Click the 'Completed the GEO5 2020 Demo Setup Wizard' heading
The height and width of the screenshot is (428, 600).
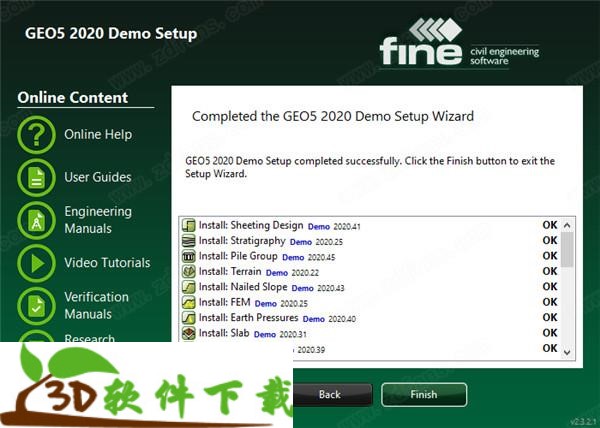[x=333, y=116]
